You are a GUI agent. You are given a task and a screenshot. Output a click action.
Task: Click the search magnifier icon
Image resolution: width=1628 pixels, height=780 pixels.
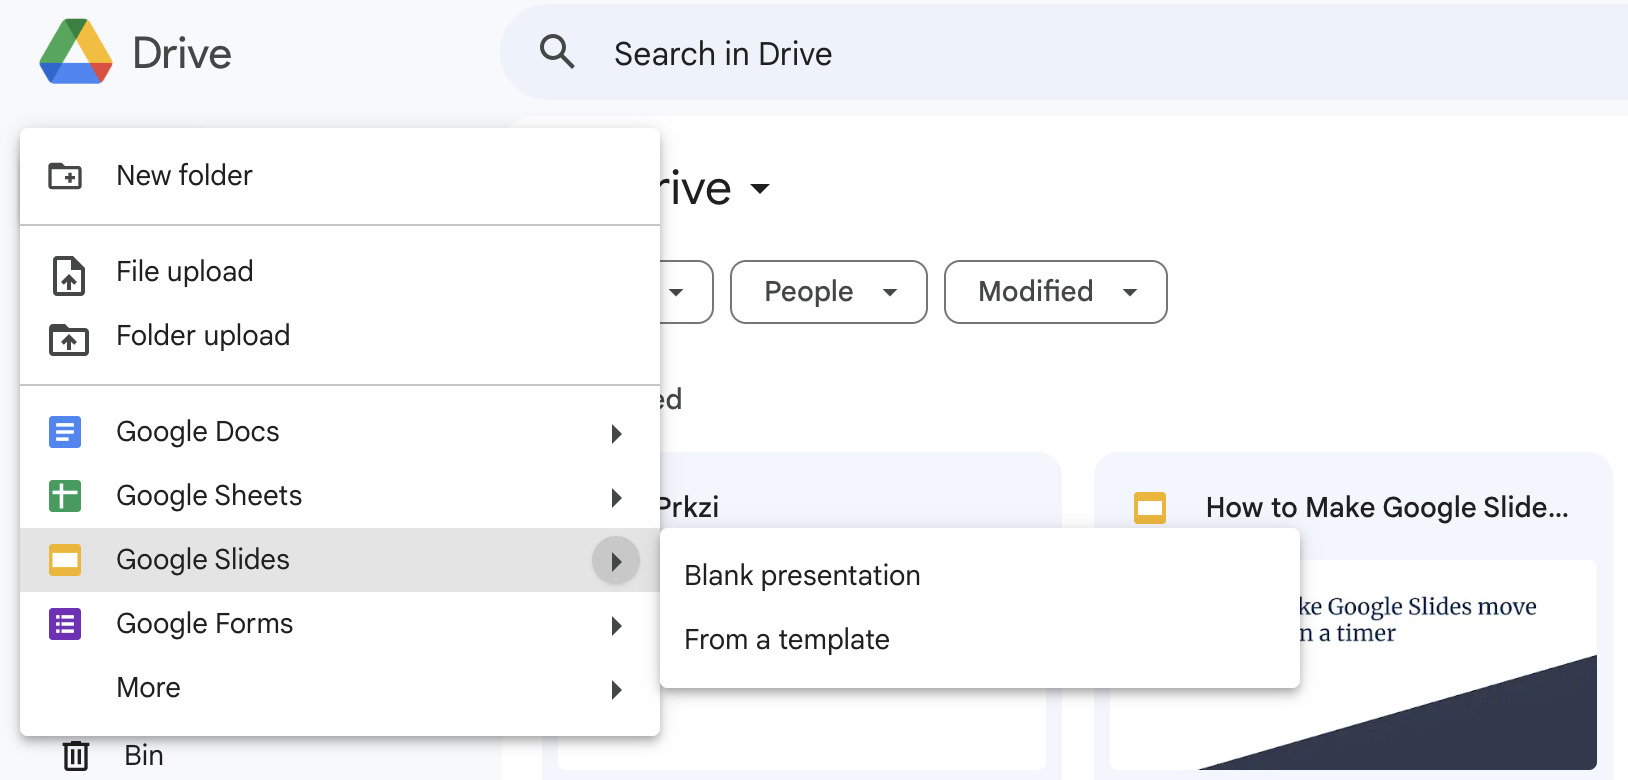(557, 51)
